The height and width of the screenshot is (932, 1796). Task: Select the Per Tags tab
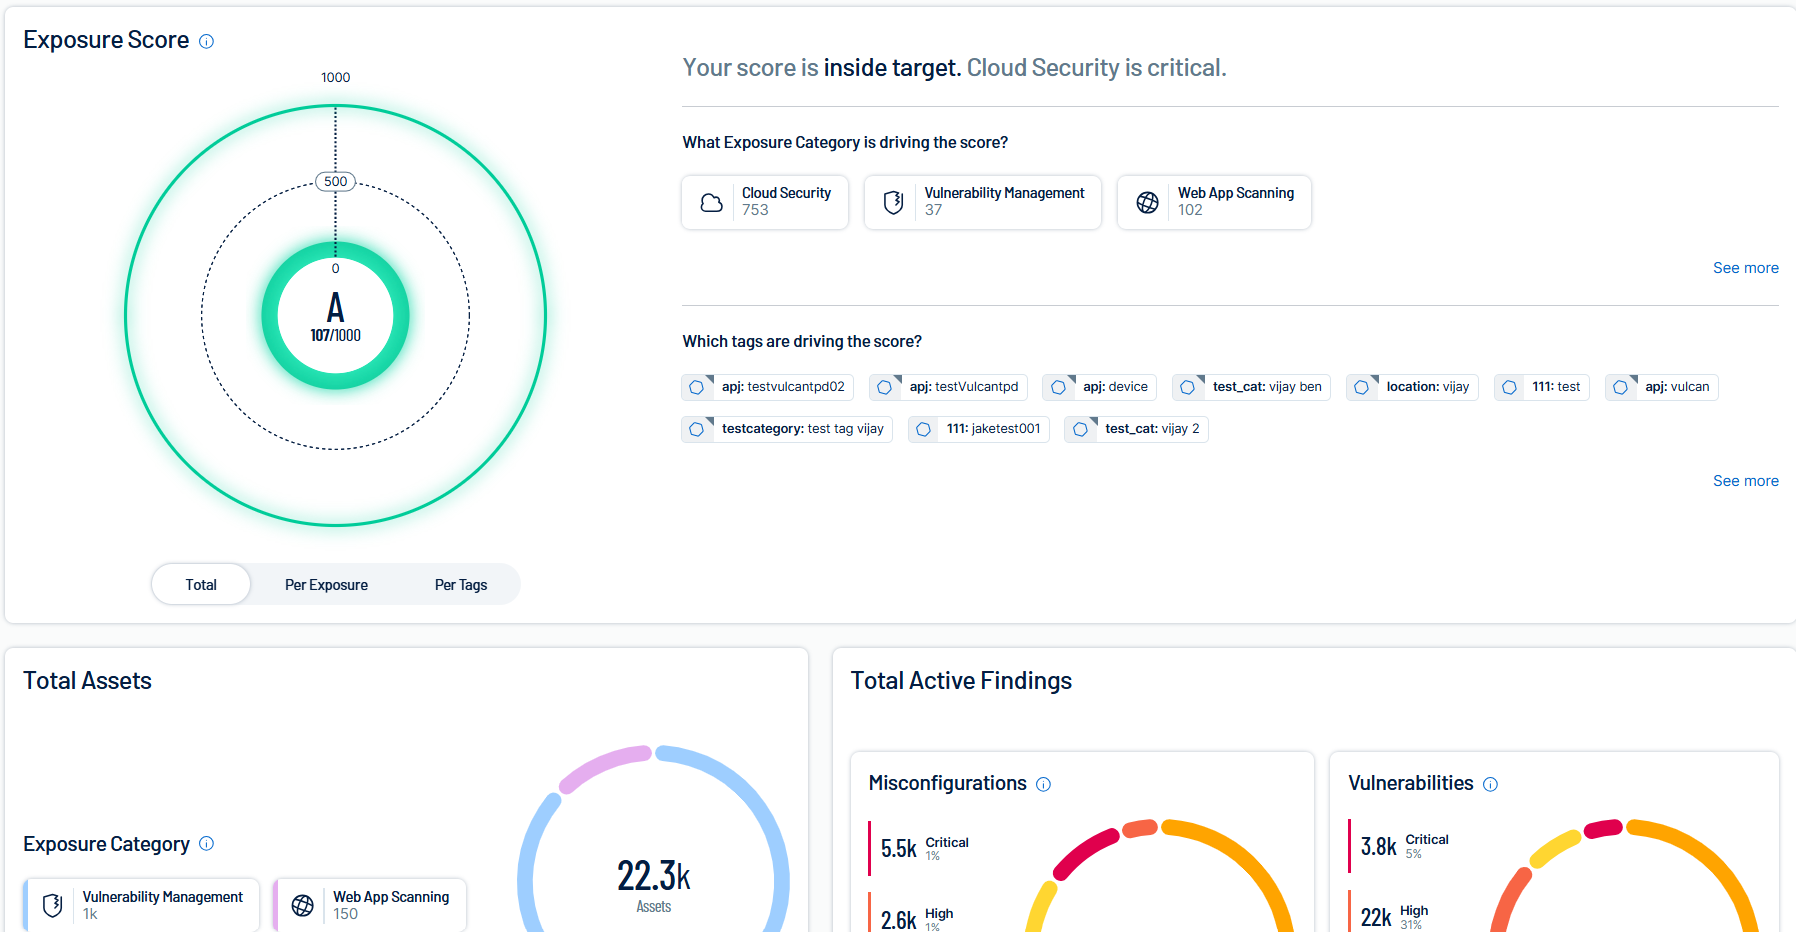pyautogui.click(x=460, y=585)
